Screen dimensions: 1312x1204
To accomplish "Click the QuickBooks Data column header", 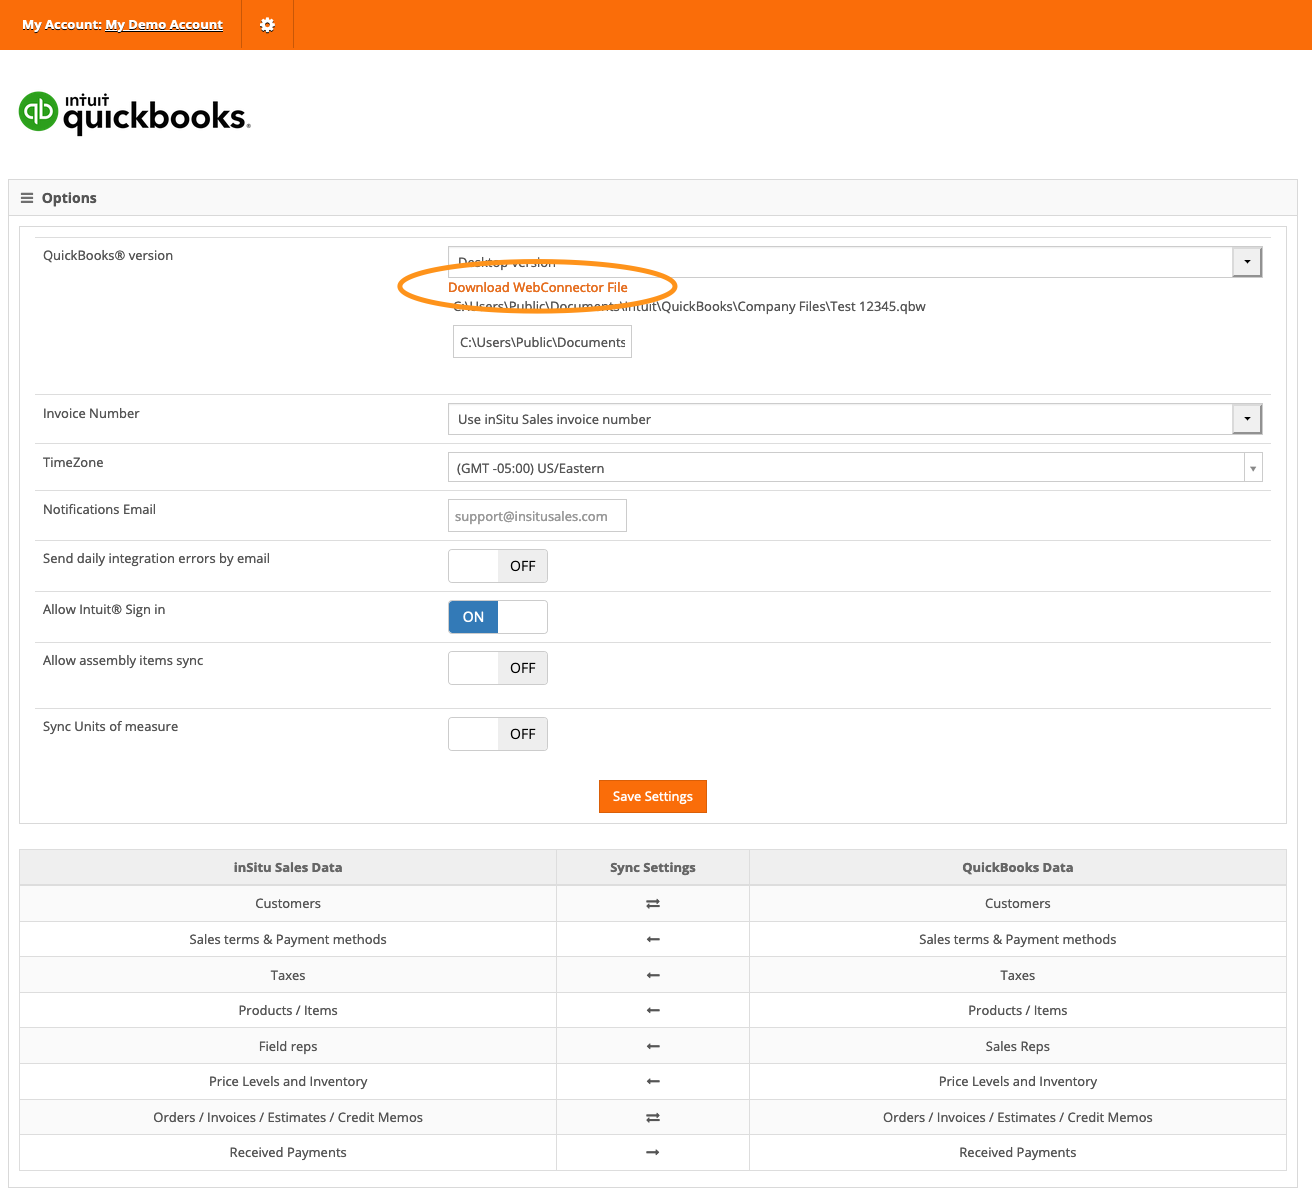I will (1018, 868).
